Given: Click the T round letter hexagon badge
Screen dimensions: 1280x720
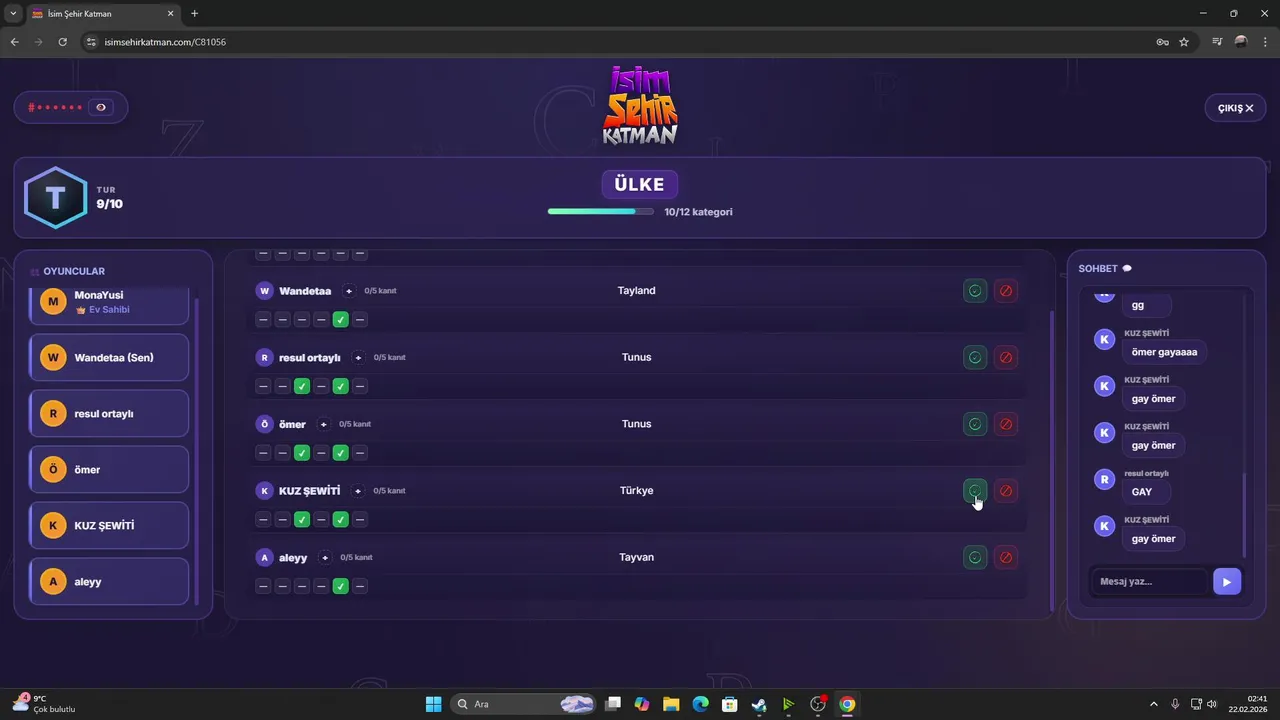Looking at the screenshot, I should coord(55,198).
